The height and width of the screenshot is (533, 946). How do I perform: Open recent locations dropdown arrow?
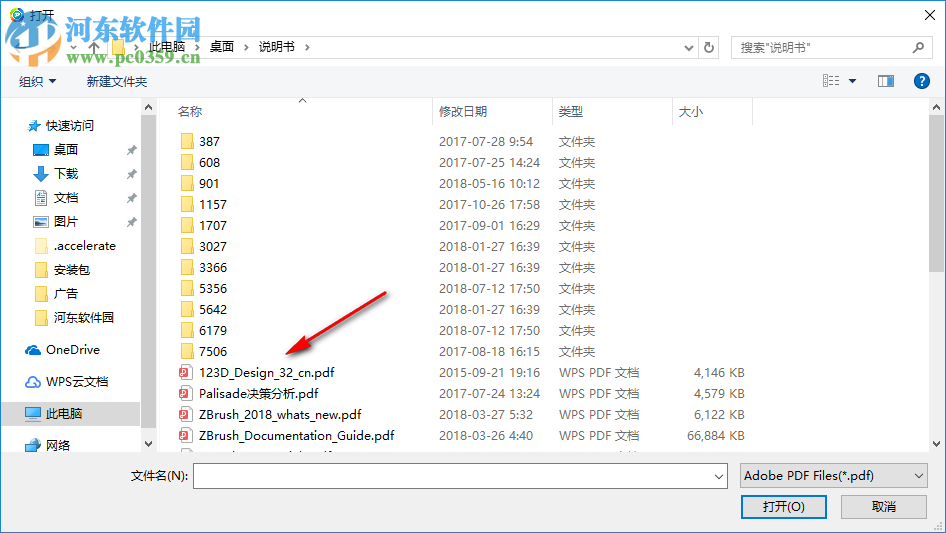coord(74,47)
